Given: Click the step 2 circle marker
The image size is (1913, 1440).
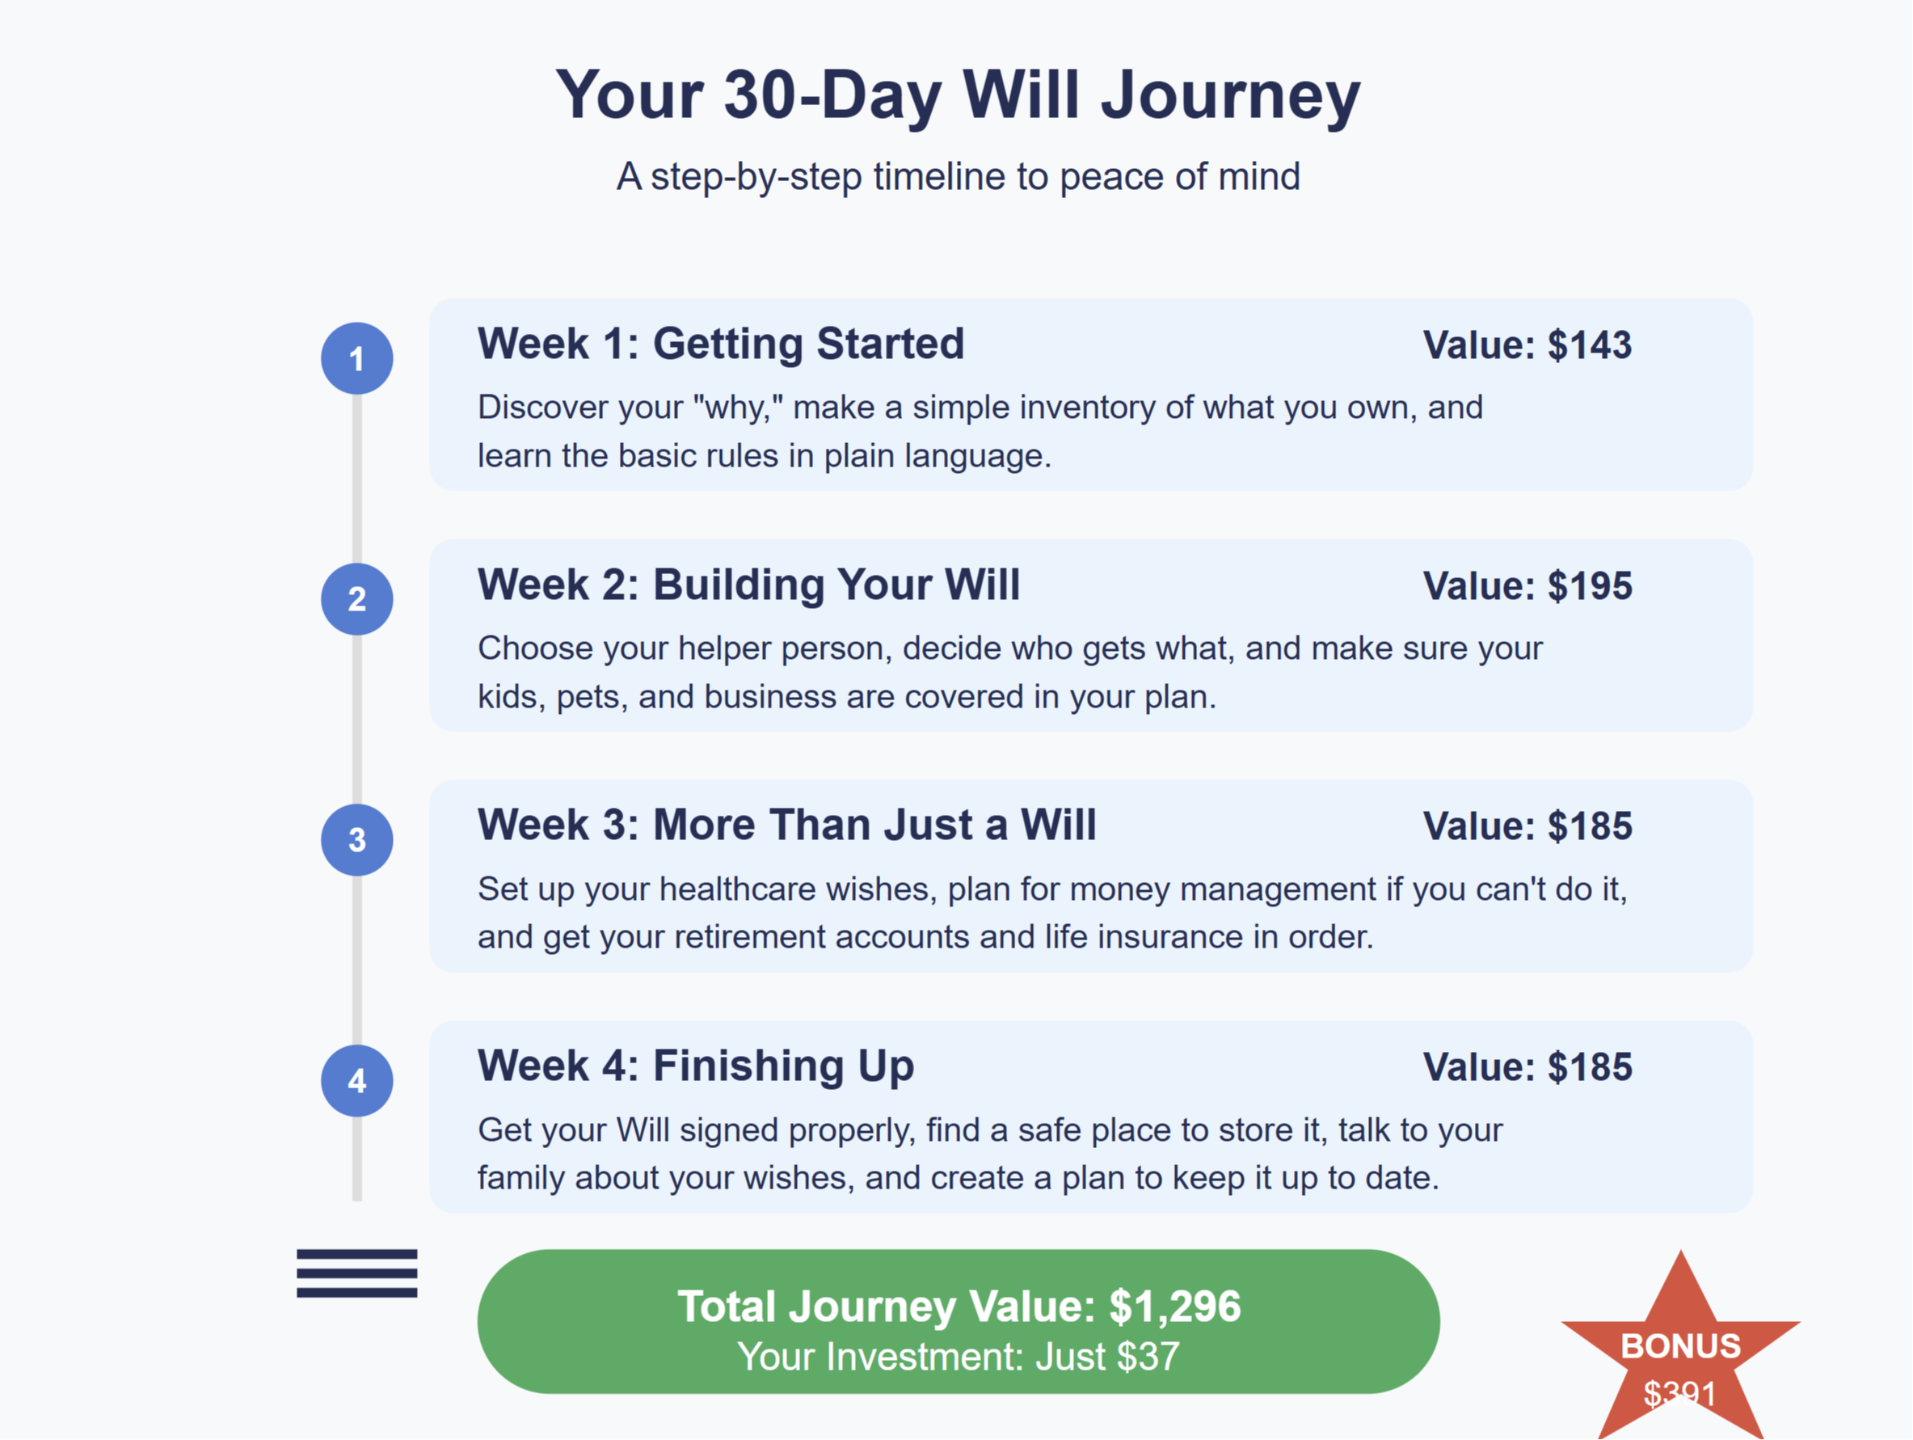Looking at the screenshot, I should [x=357, y=599].
